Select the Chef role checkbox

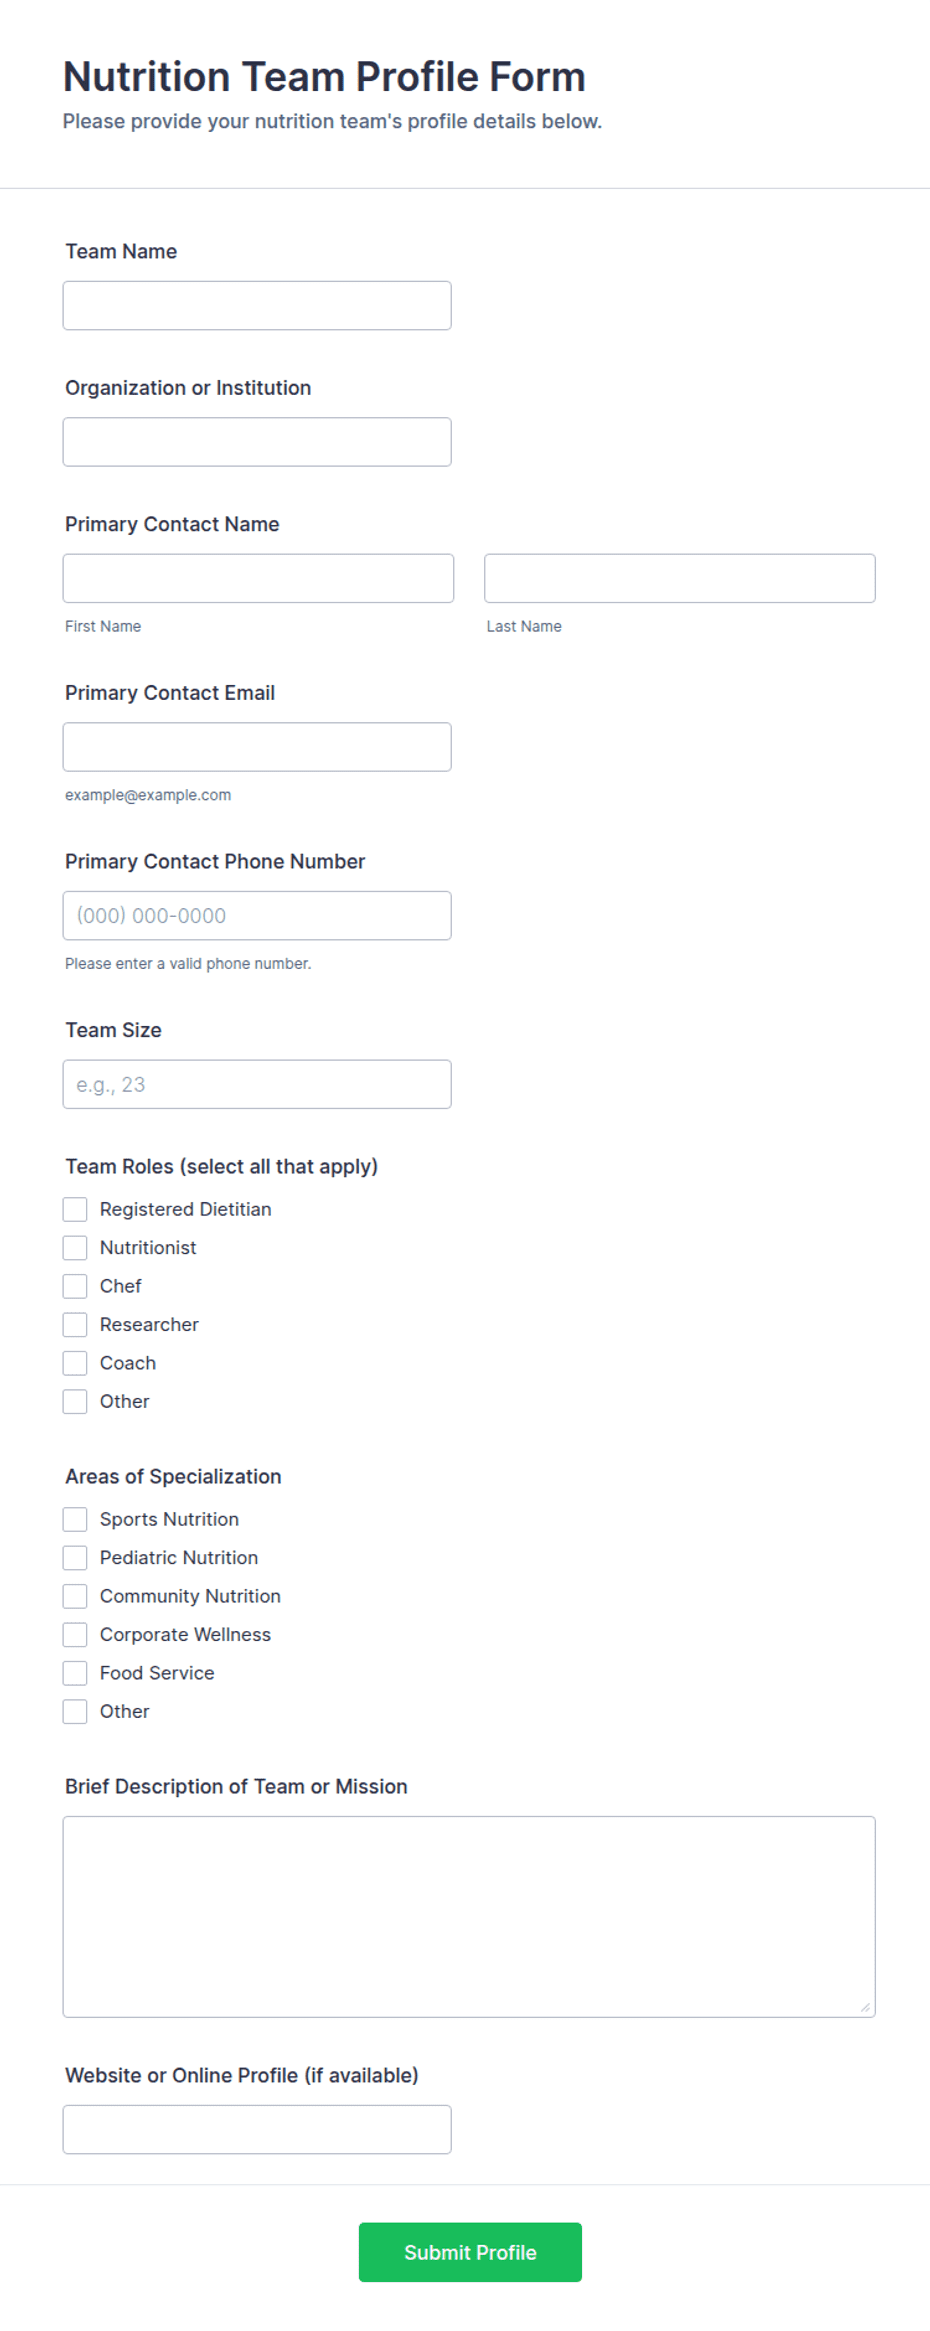(x=75, y=1286)
